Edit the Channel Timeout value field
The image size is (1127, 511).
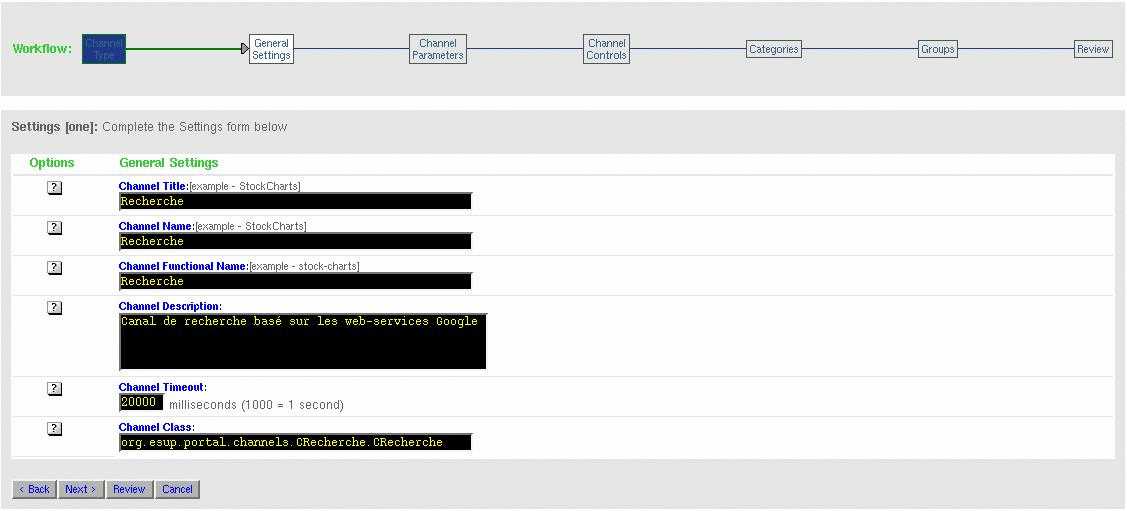(141, 402)
